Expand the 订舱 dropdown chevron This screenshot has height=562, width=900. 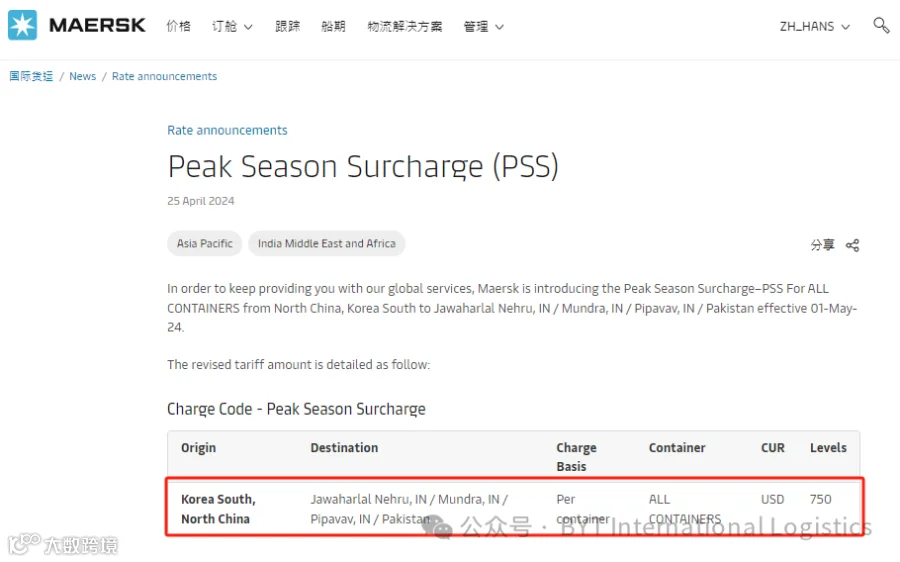[x=248, y=27]
